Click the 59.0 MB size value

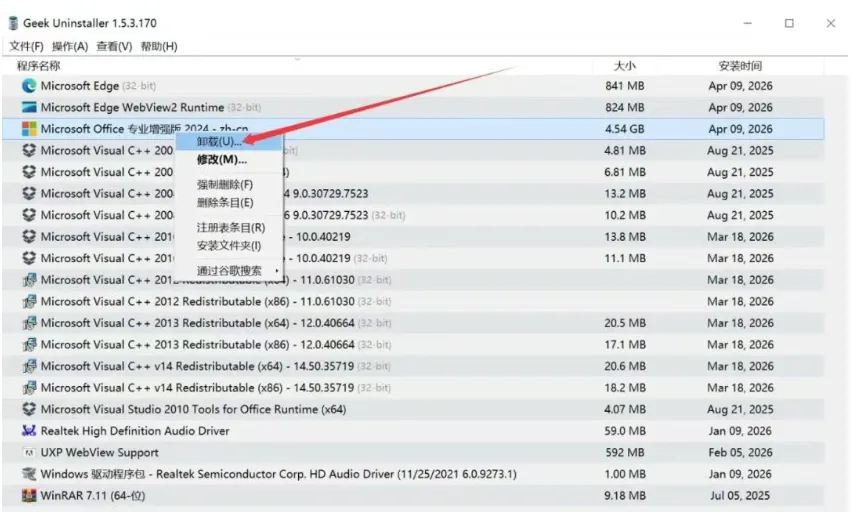(x=625, y=431)
